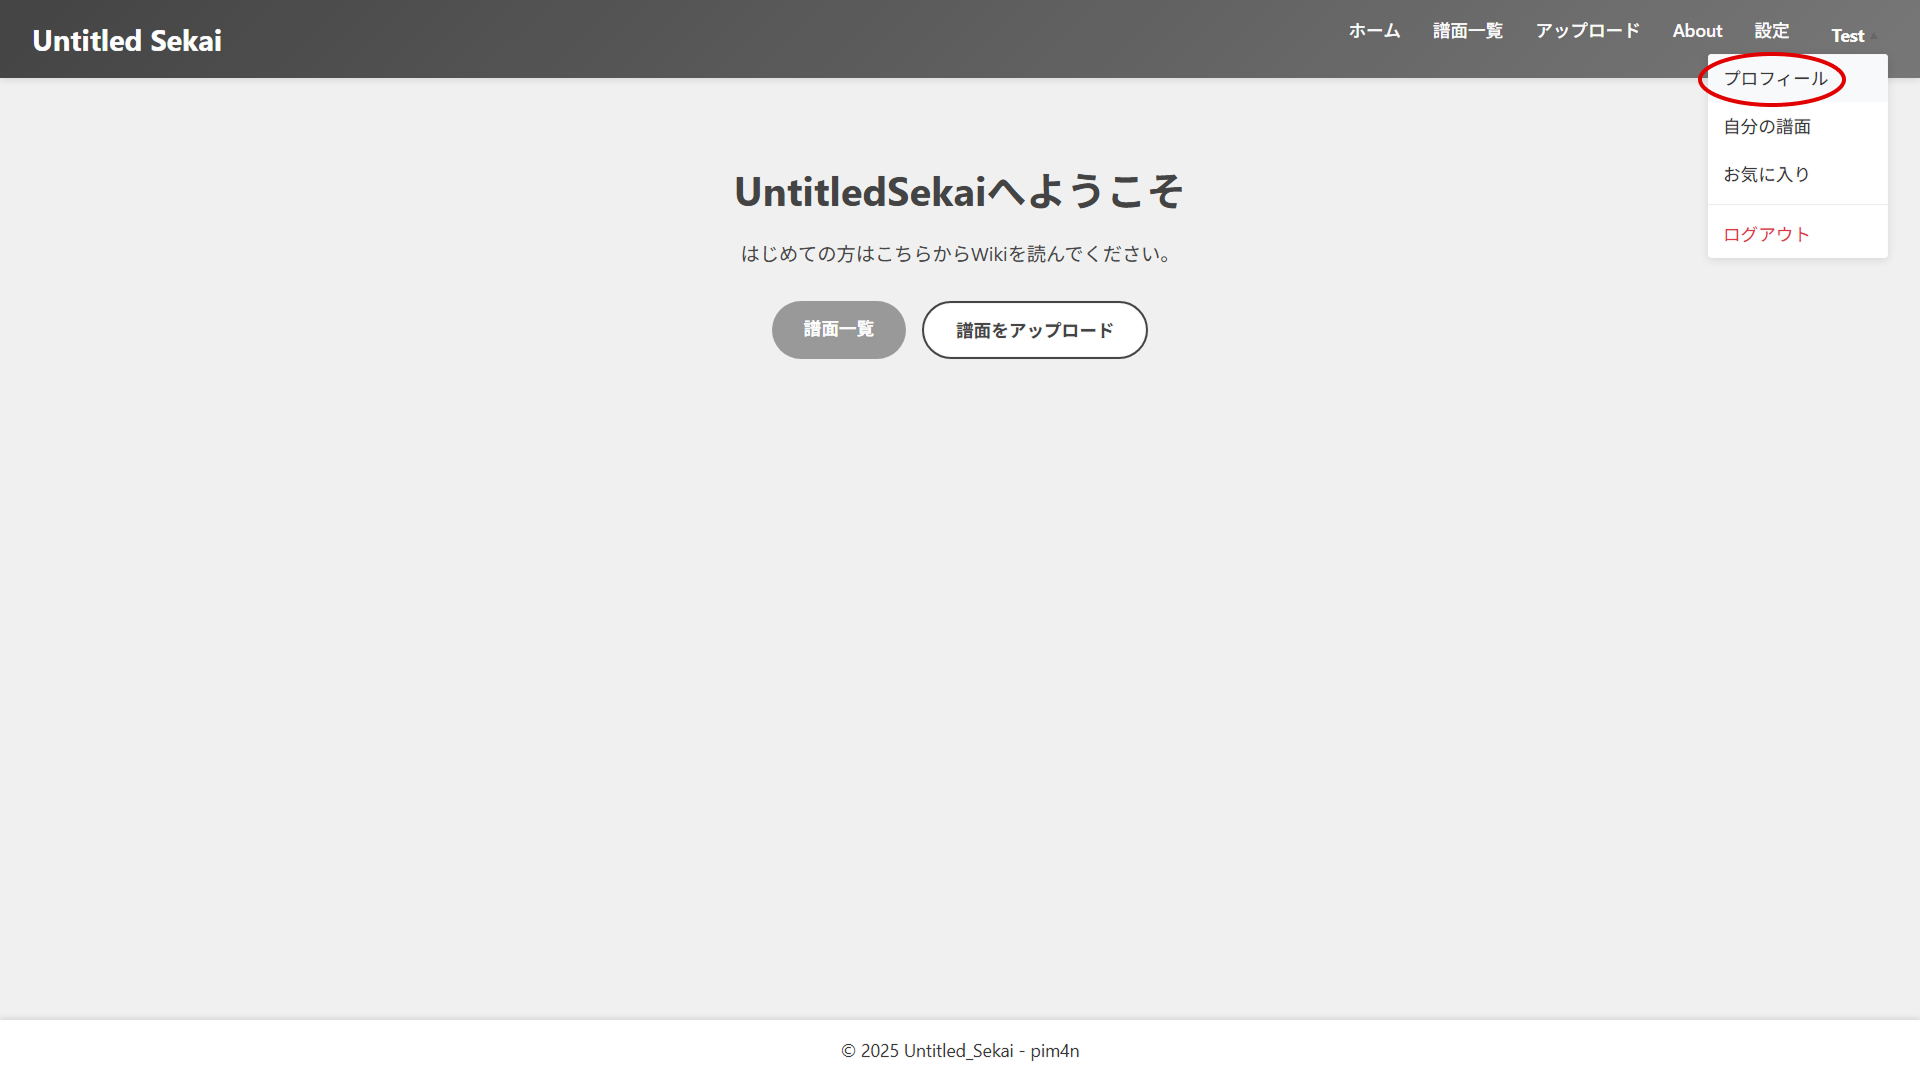Click the 譜面をアップロード button

(1034, 330)
